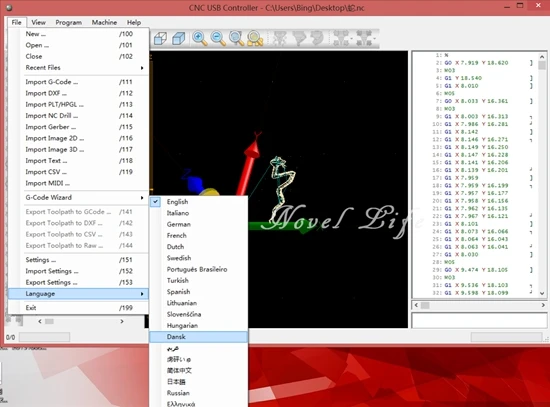
Task: Switch to wireframe cube view icon
Action: [x=160, y=38]
